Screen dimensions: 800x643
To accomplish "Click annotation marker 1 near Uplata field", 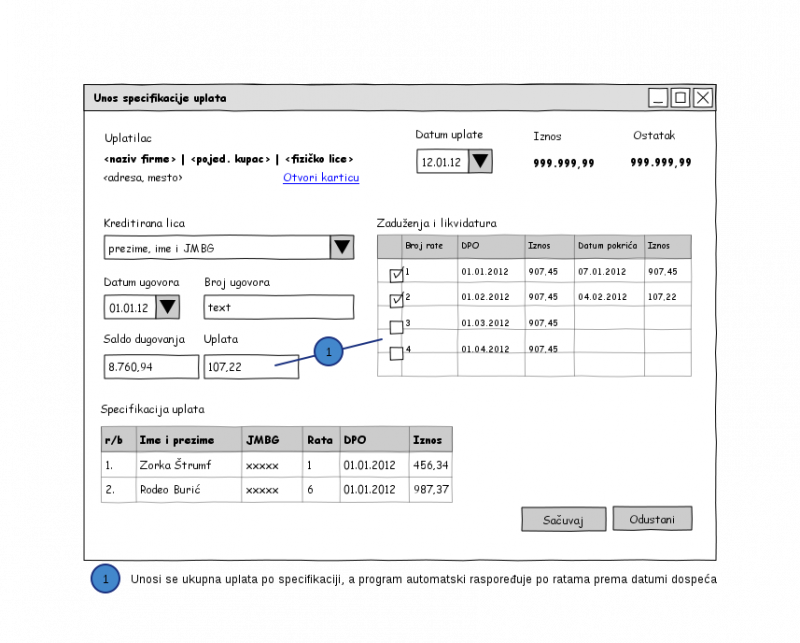I will tap(329, 352).
